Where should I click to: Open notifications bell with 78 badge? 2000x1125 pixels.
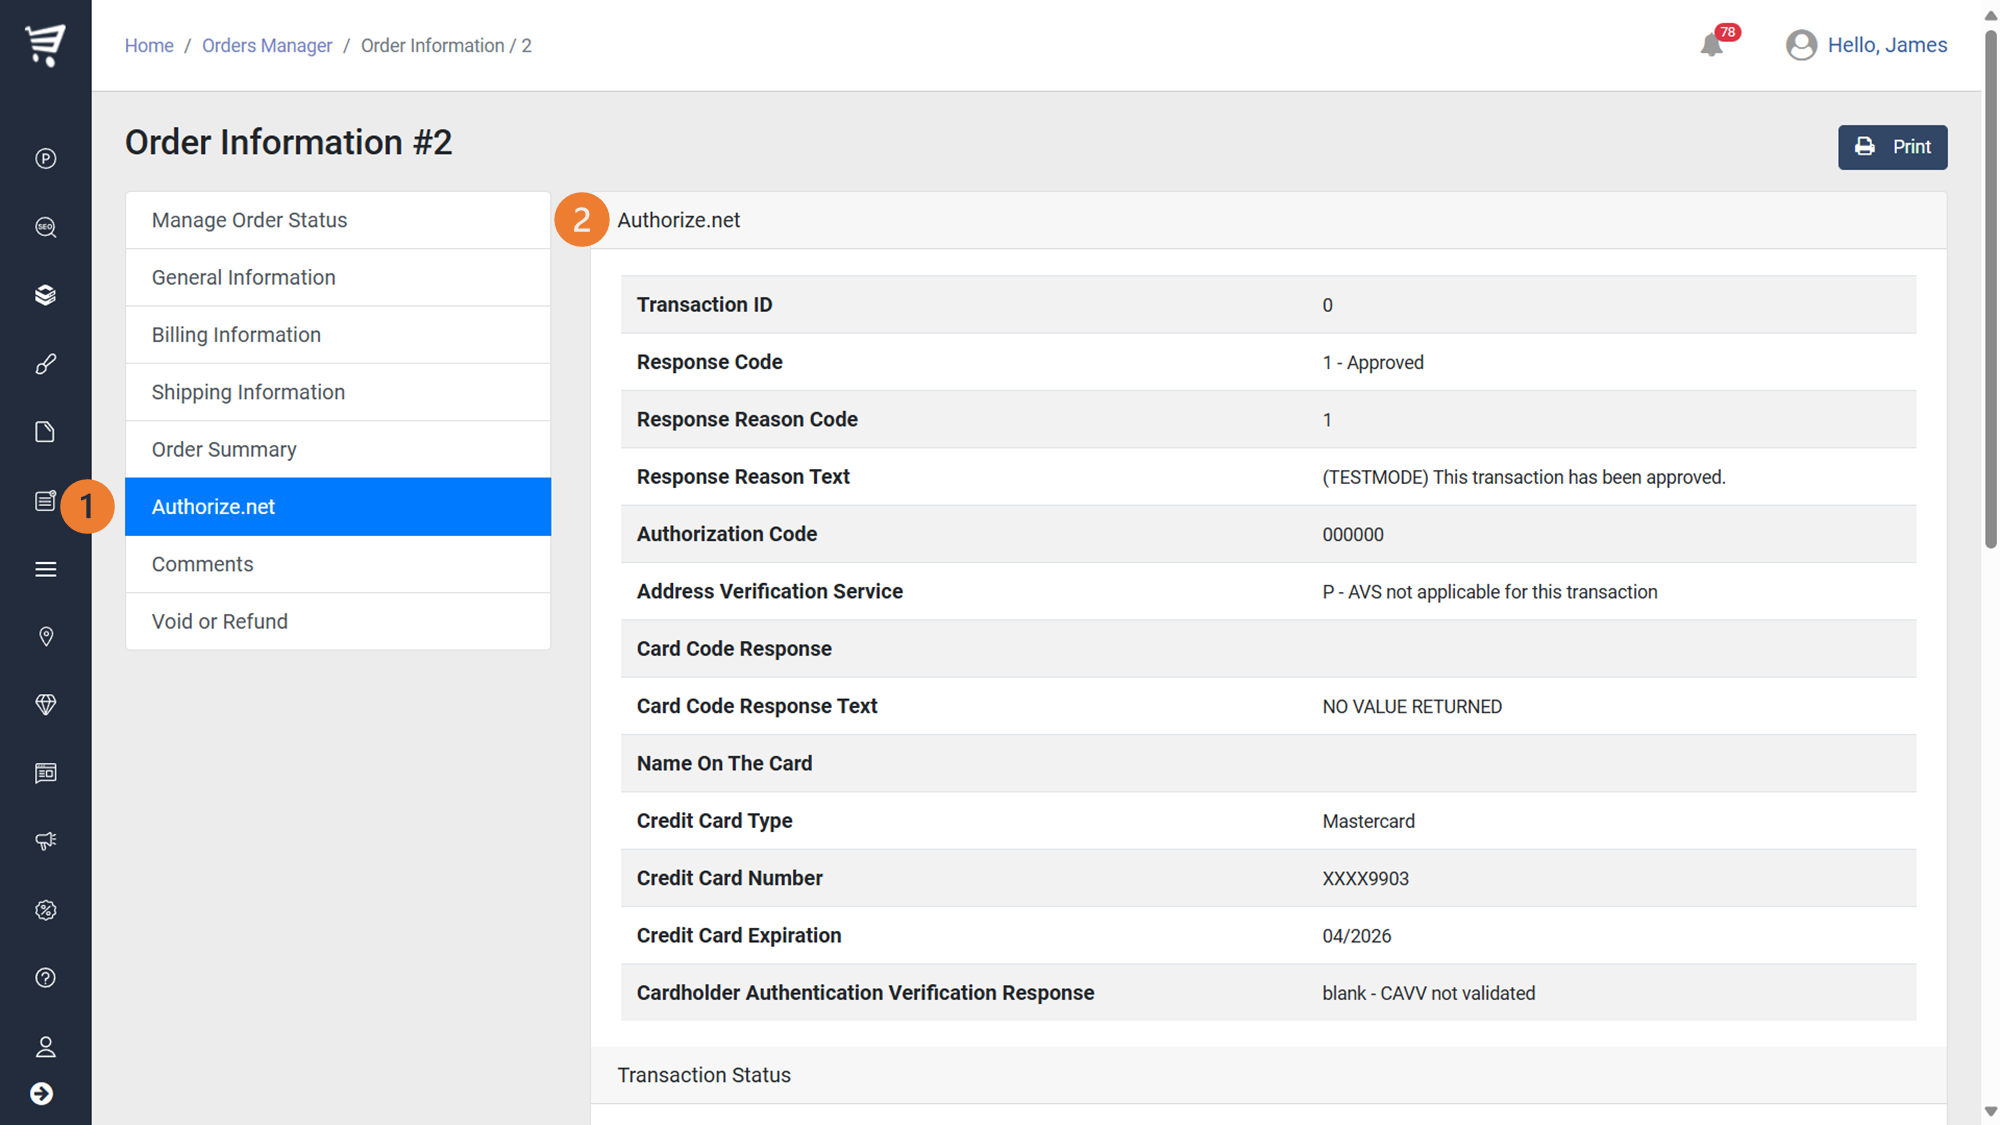coord(1712,45)
